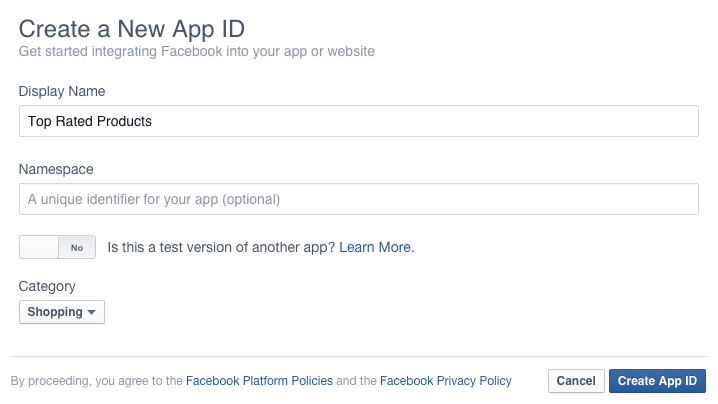The image size is (718, 404).
Task: Click the Display Name label
Action: (62, 92)
